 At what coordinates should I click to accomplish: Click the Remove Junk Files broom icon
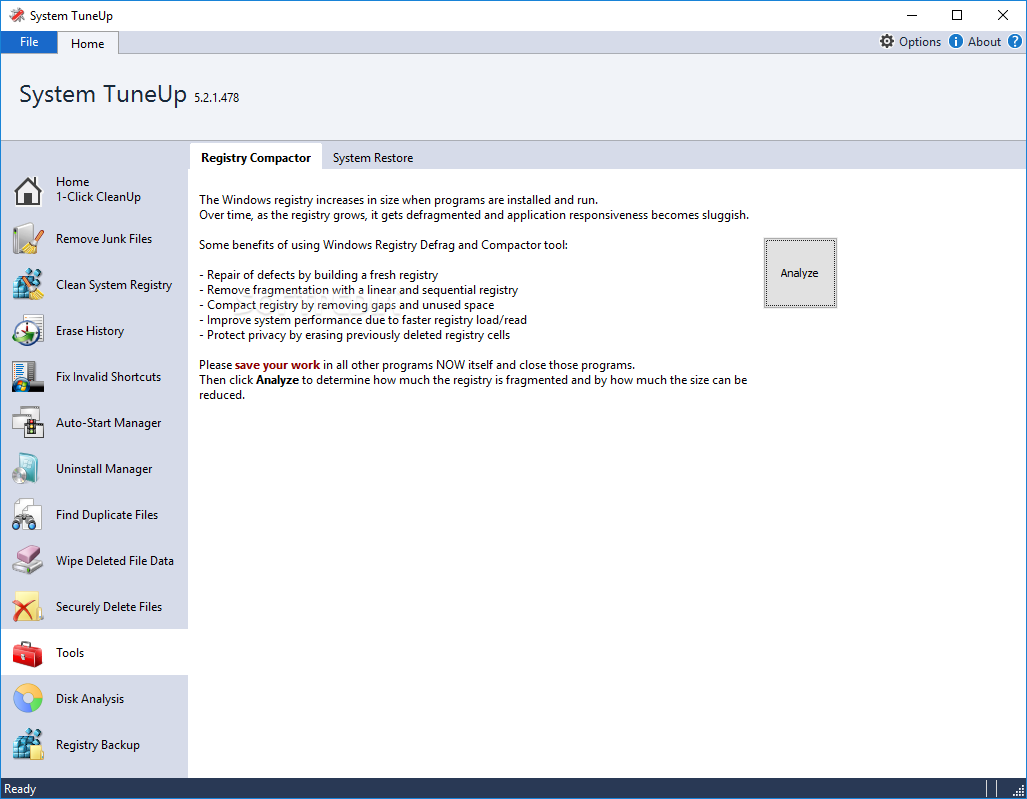click(28, 239)
